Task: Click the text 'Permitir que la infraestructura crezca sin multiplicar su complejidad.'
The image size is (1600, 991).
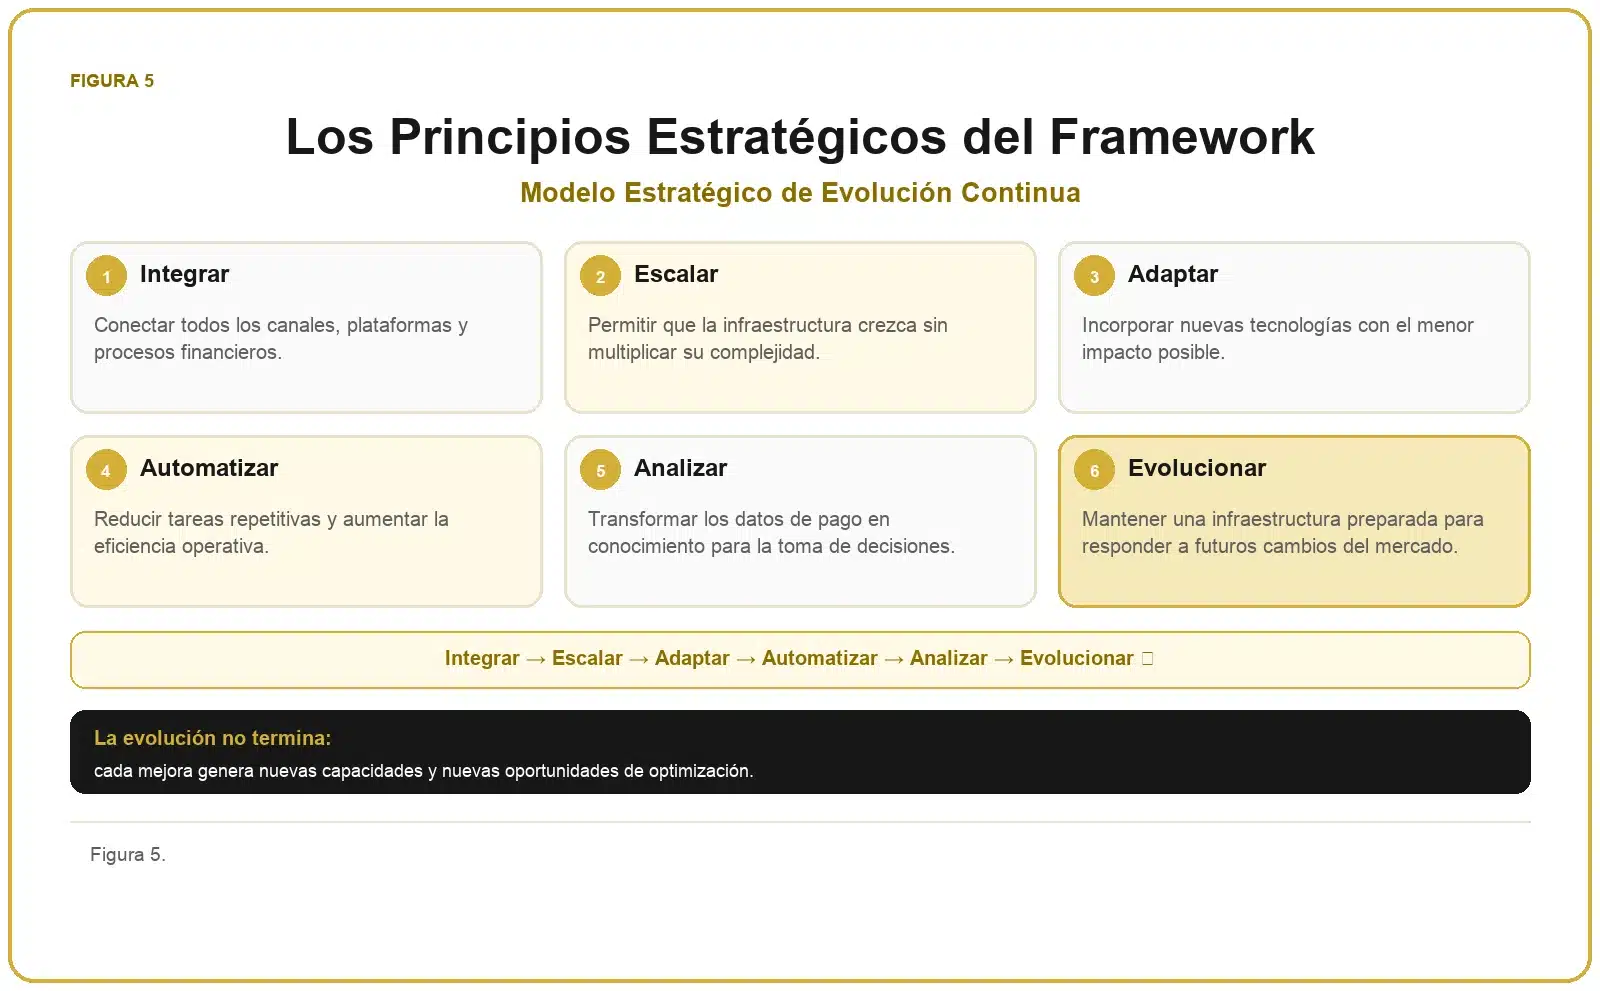Action: [x=768, y=338]
